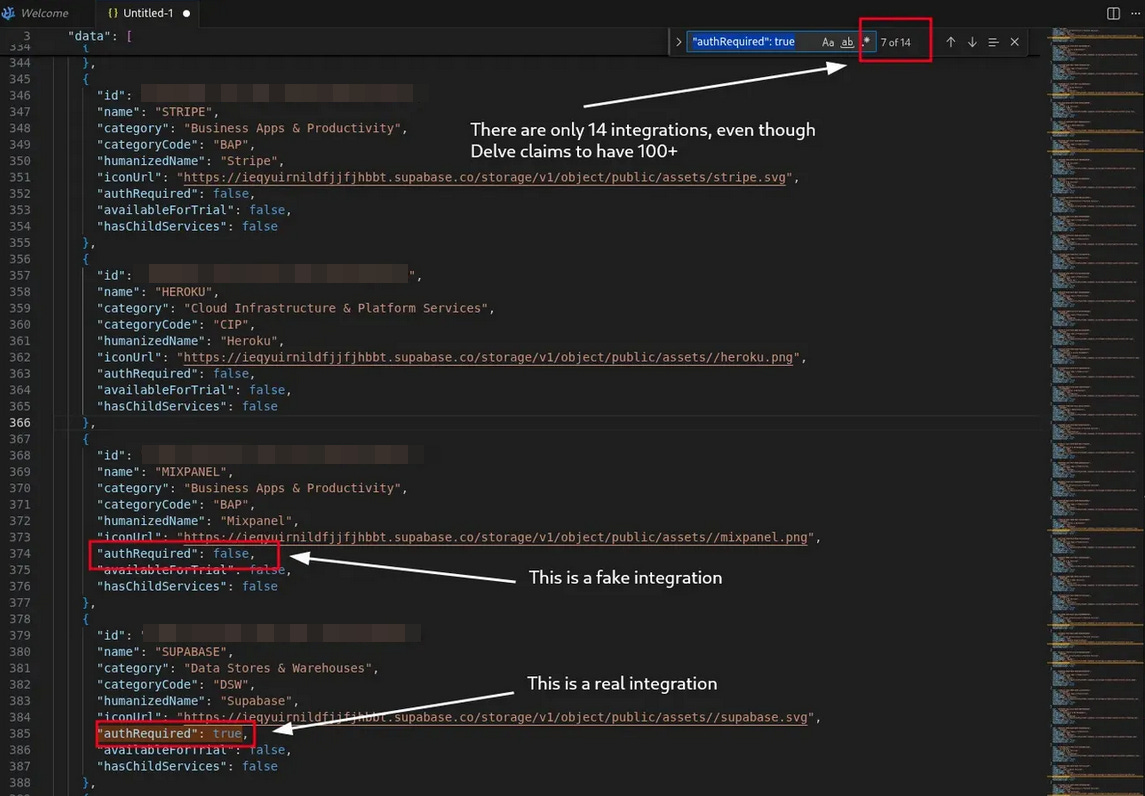This screenshot has width=1145, height=796.
Task: Click the "CIP" categoryCode value
Action: 231,325
